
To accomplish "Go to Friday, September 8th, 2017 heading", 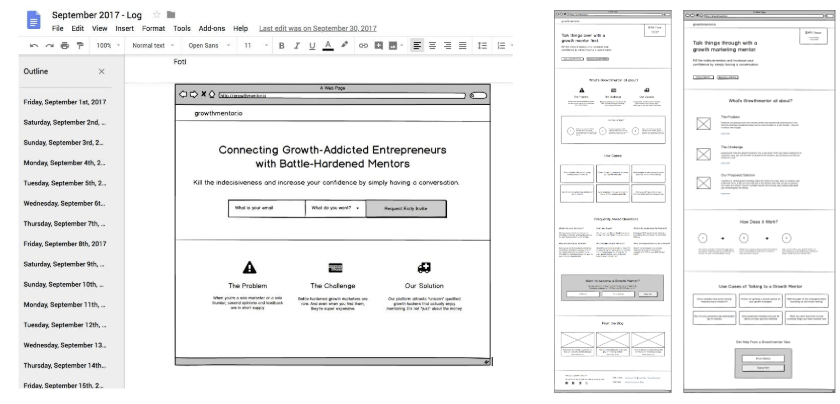I will 65,244.
